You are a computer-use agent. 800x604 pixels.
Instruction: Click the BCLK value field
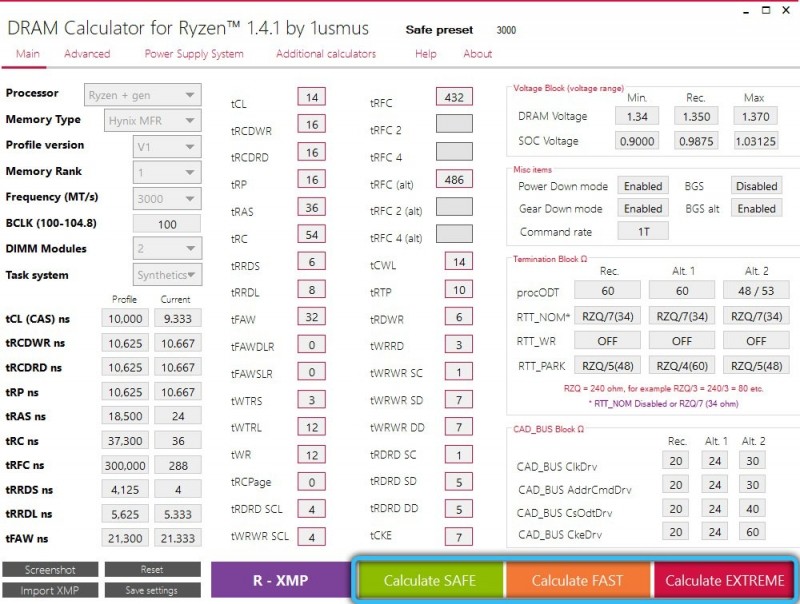[167, 224]
